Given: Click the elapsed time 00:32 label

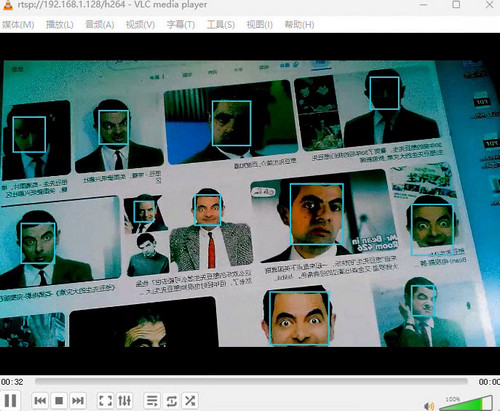Looking at the screenshot, I should 12,382.
